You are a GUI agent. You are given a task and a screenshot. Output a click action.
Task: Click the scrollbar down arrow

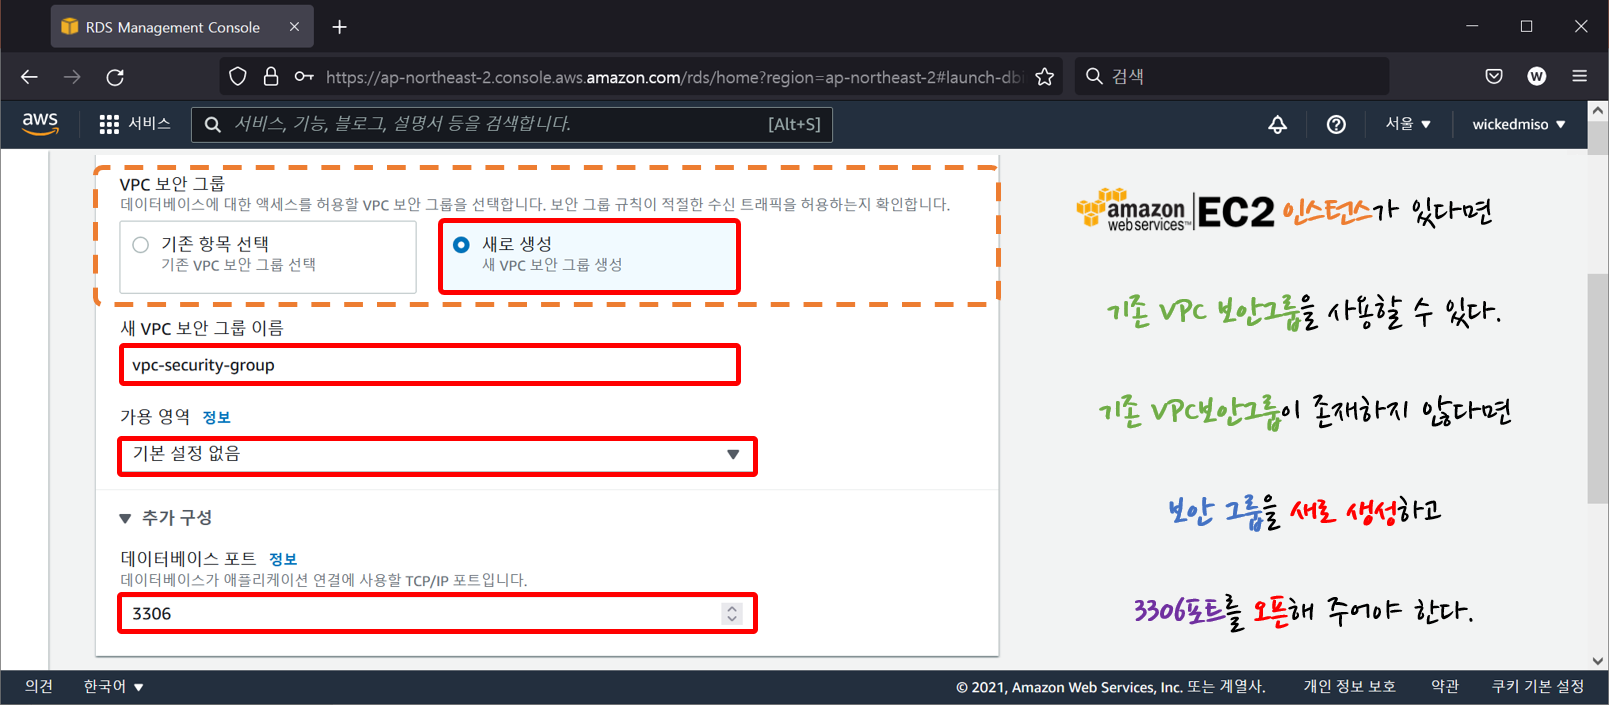click(x=1597, y=661)
